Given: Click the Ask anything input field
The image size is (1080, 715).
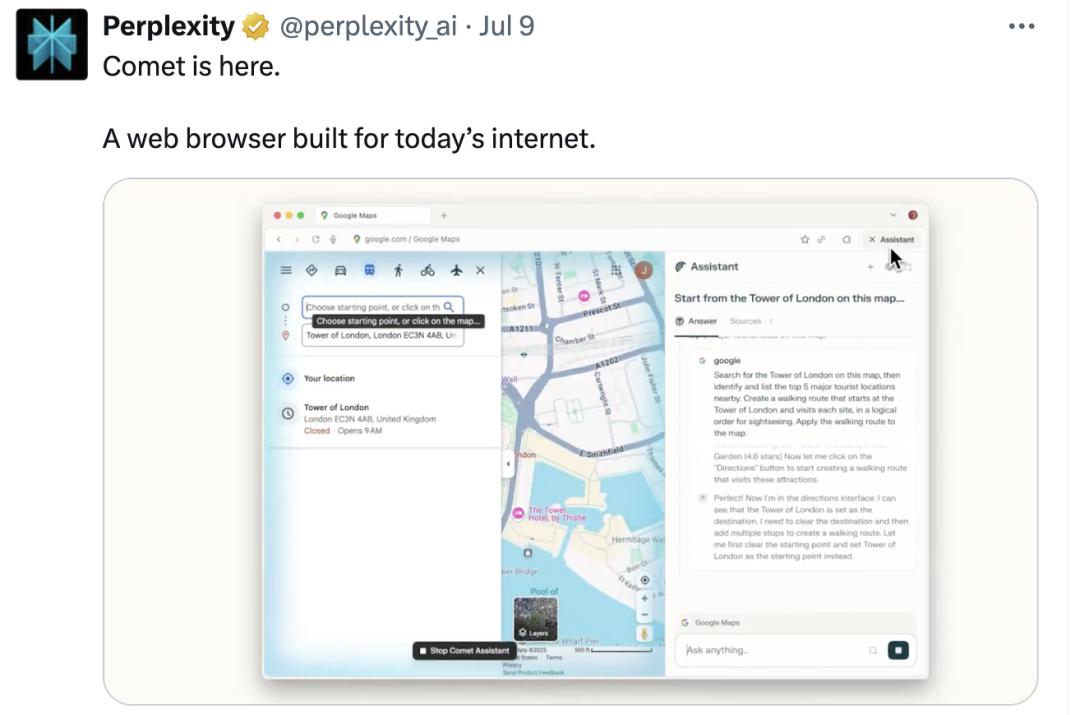Looking at the screenshot, I should pyautogui.click(x=770, y=650).
